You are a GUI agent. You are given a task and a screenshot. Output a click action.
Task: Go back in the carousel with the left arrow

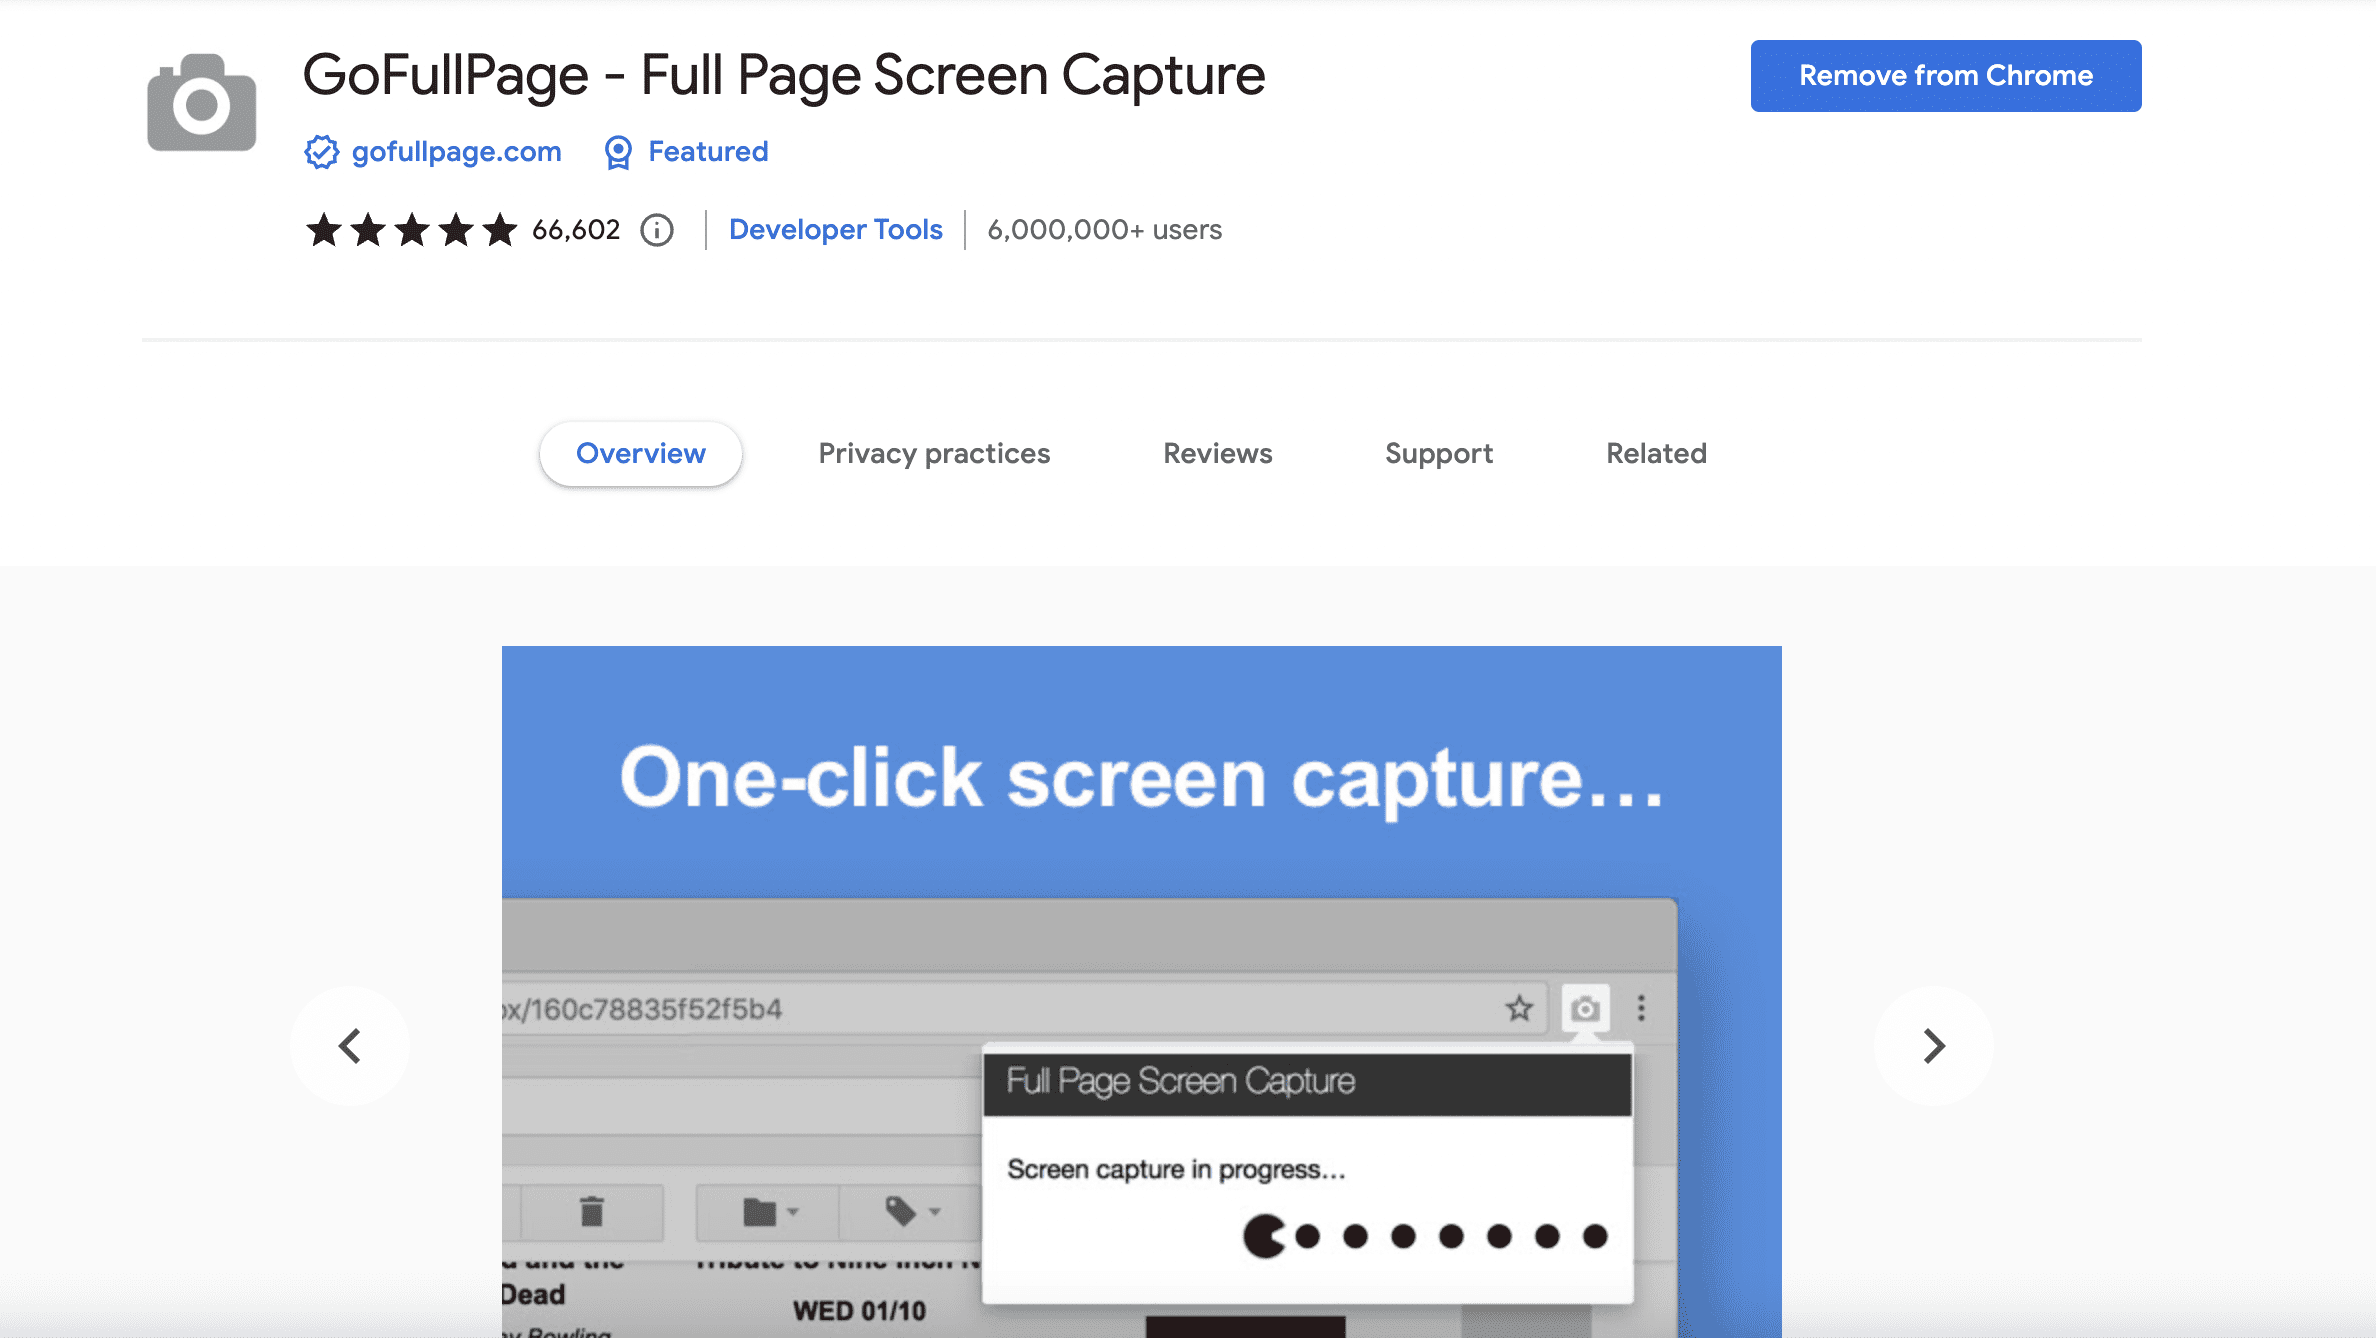coord(349,1045)
